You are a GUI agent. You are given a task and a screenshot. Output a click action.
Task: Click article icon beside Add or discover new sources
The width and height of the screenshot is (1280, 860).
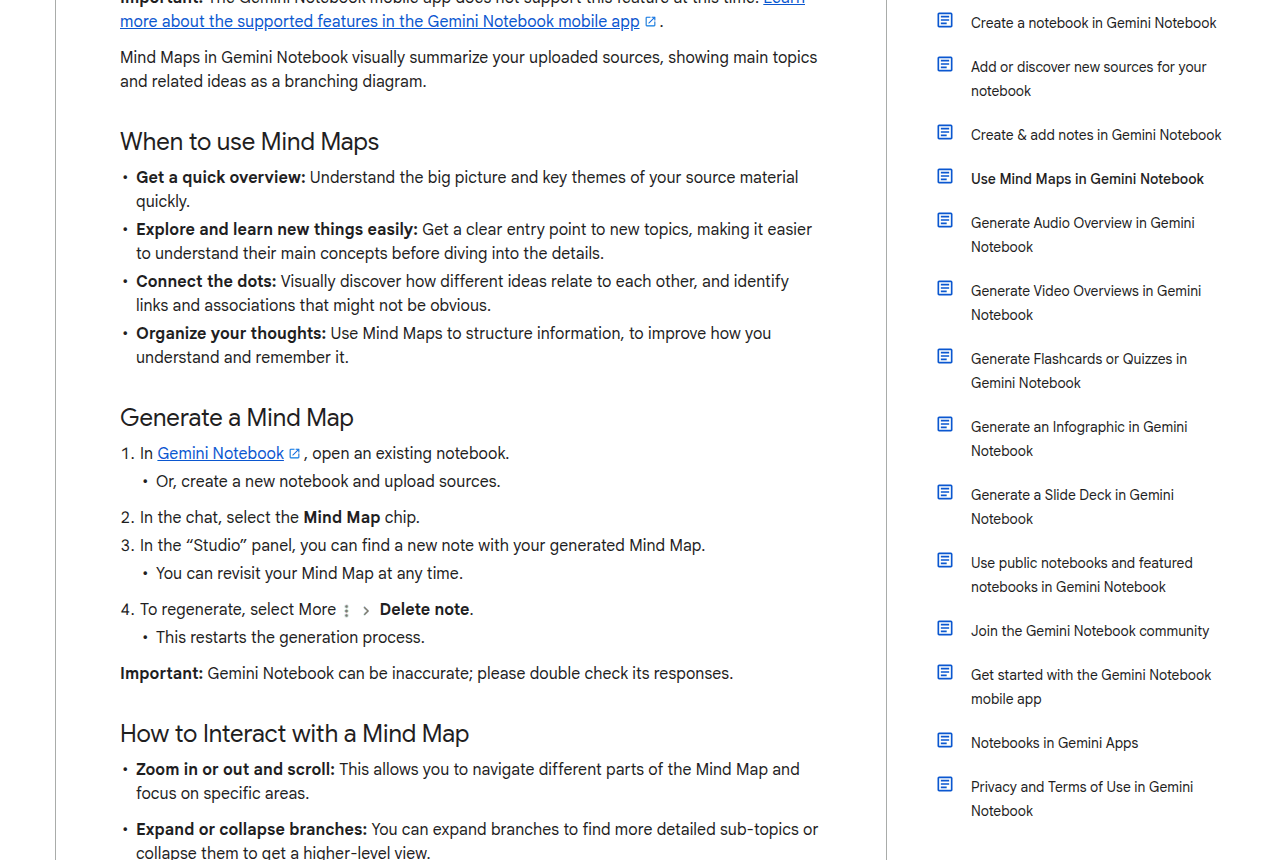tap(945, 64)
